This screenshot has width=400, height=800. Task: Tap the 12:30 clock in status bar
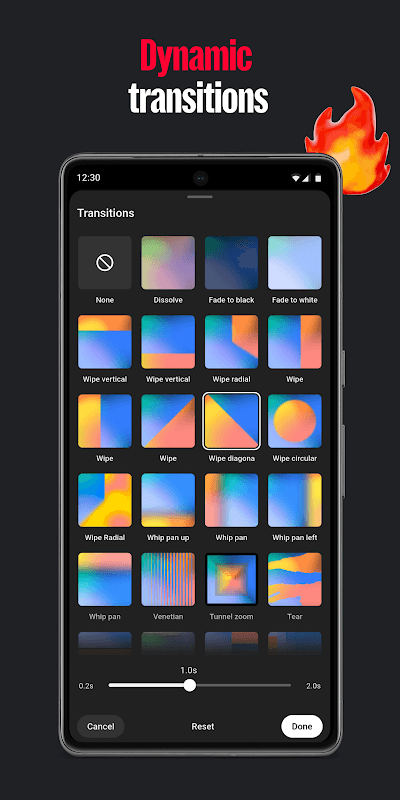click(88, 178)
